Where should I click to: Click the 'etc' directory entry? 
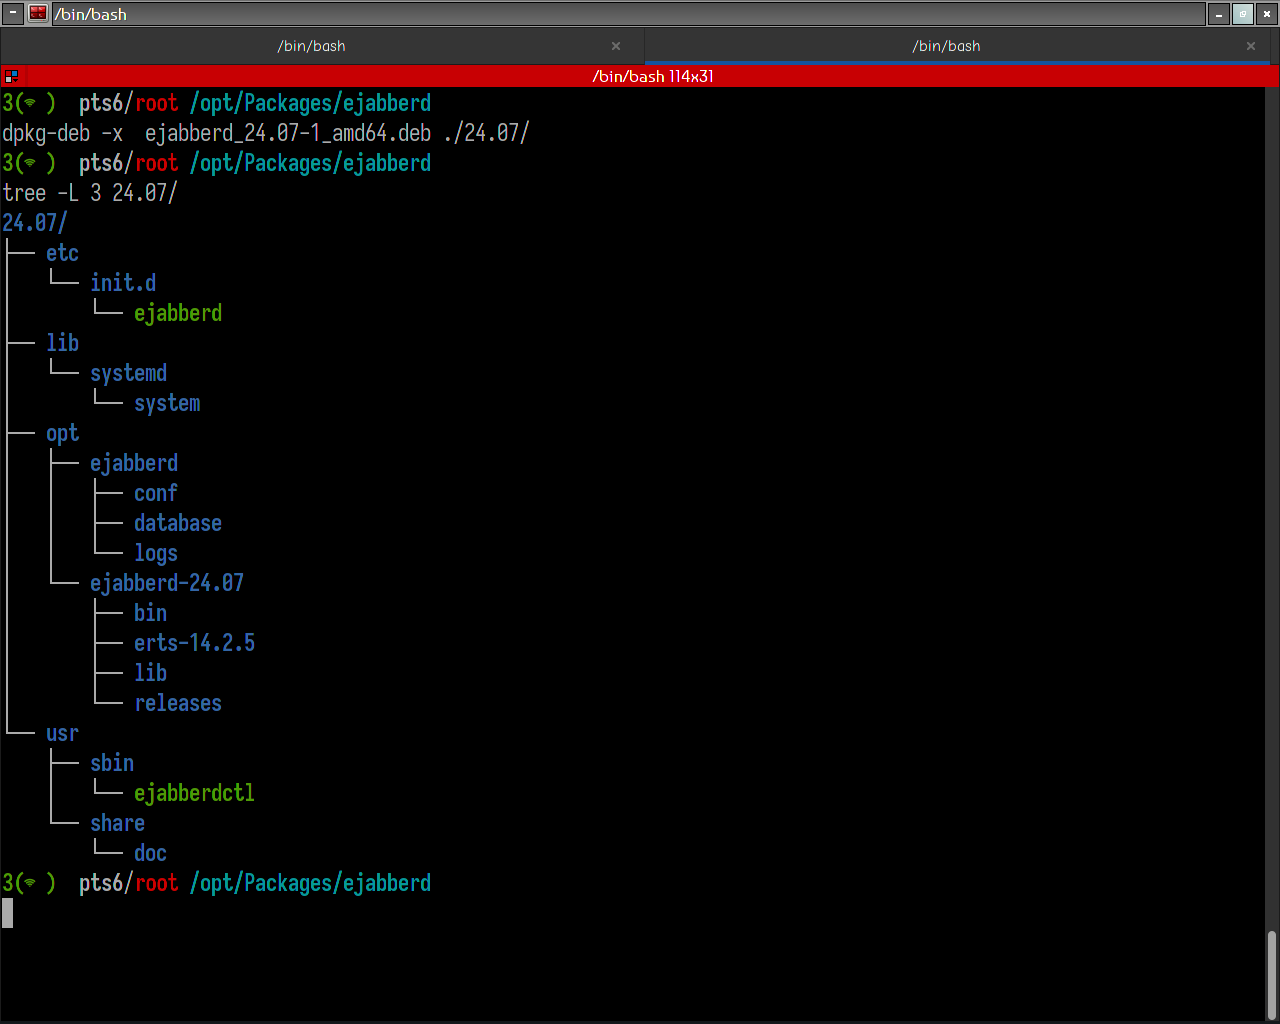point(62,253)
